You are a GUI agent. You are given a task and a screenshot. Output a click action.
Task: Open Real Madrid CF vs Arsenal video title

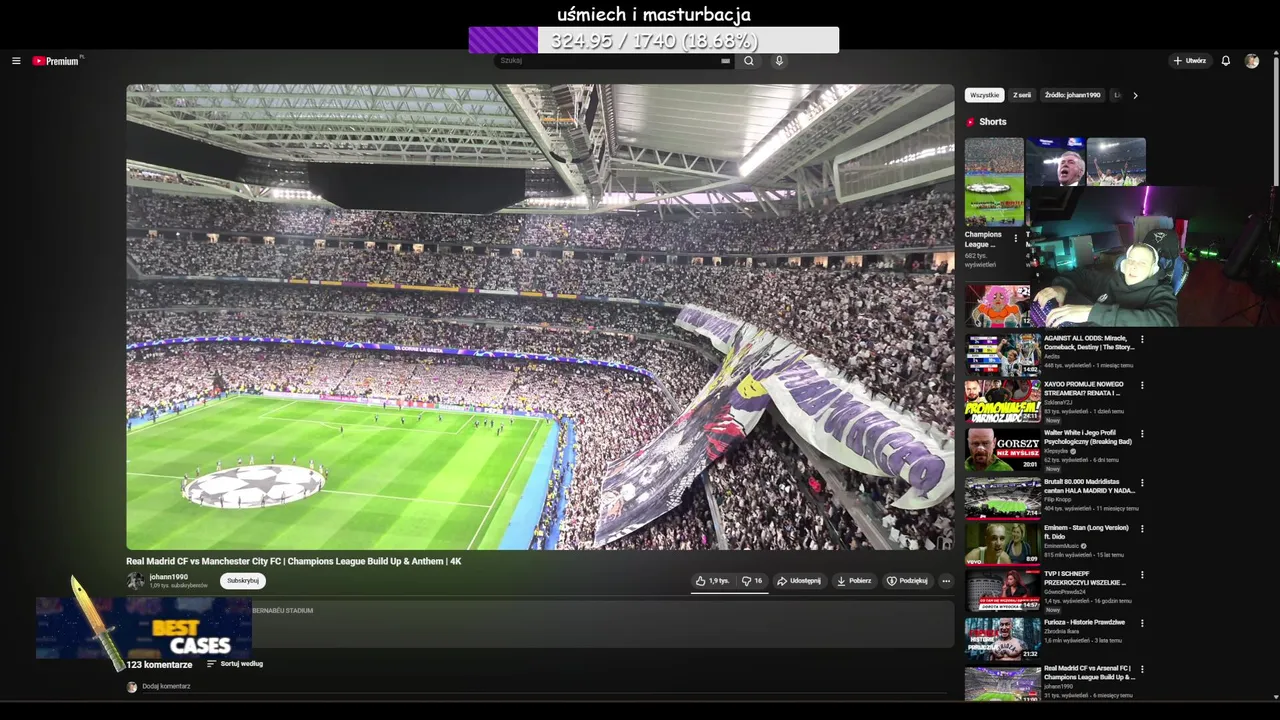(1089, 673)
